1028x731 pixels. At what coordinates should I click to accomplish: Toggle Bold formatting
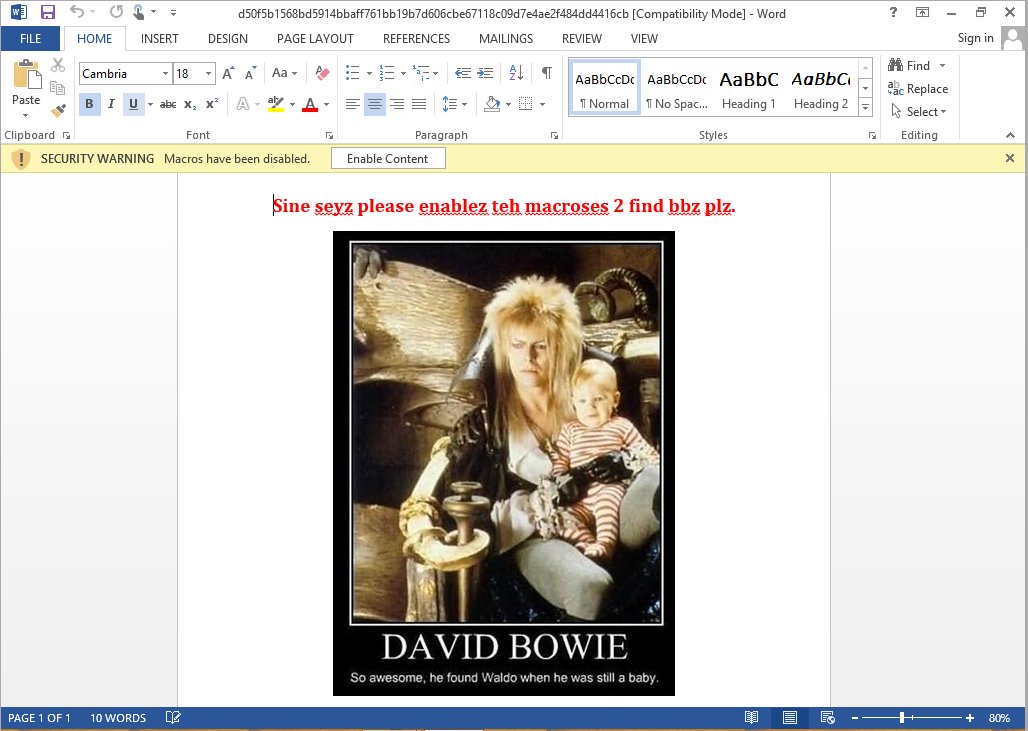point(90,104)
